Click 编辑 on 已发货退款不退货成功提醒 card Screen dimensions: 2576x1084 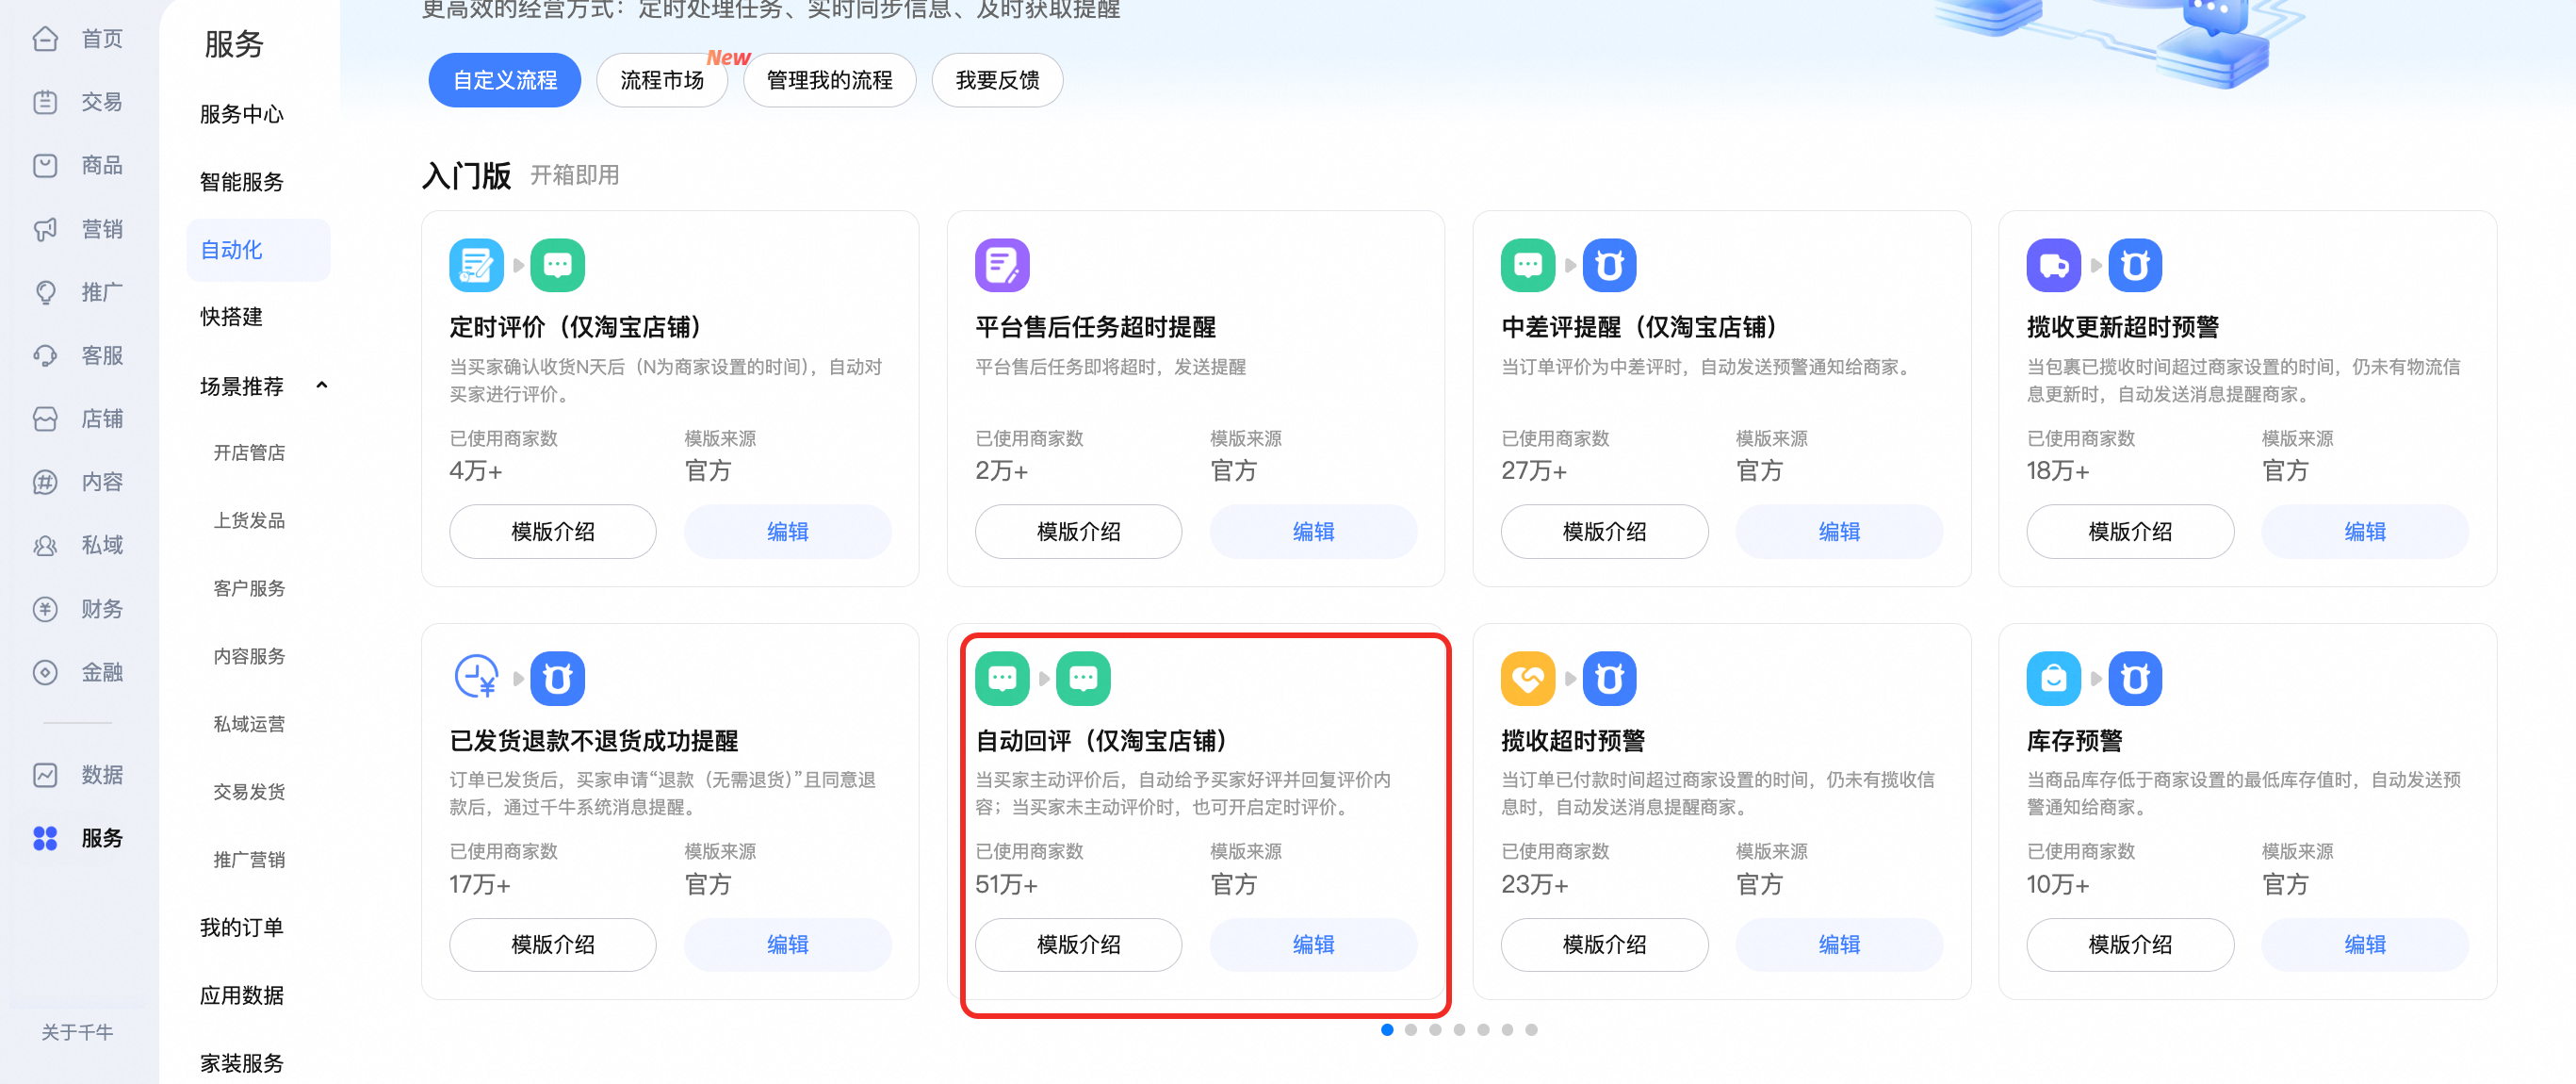pyautogui.click(x=787, y=945)
